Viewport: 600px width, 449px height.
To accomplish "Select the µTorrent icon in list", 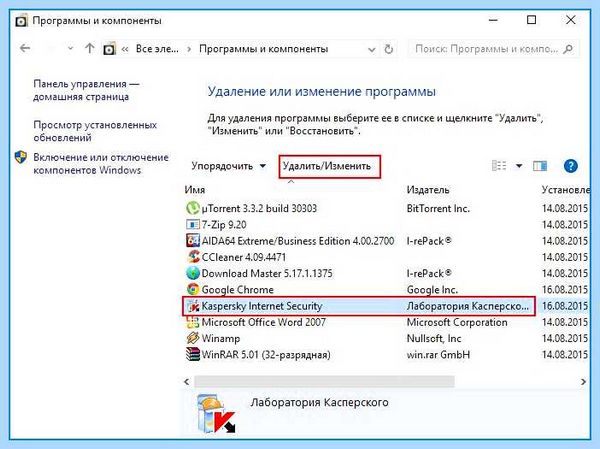I will [x=192, y=208].
